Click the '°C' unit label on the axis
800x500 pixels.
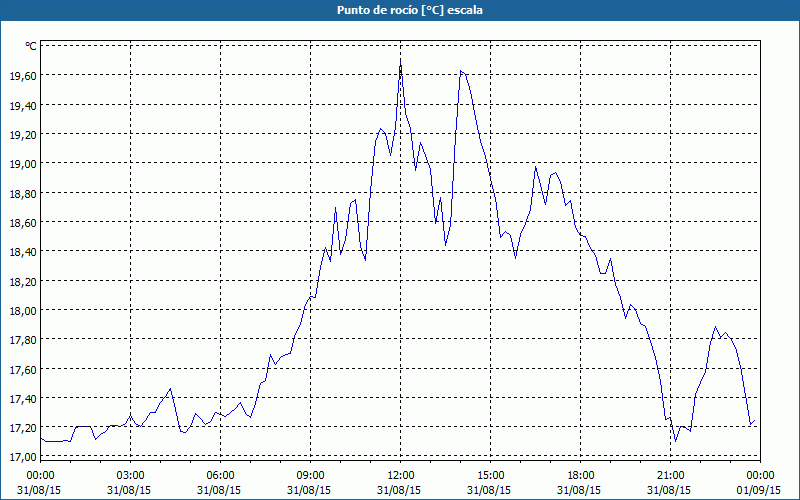click(x=31, y=46)
